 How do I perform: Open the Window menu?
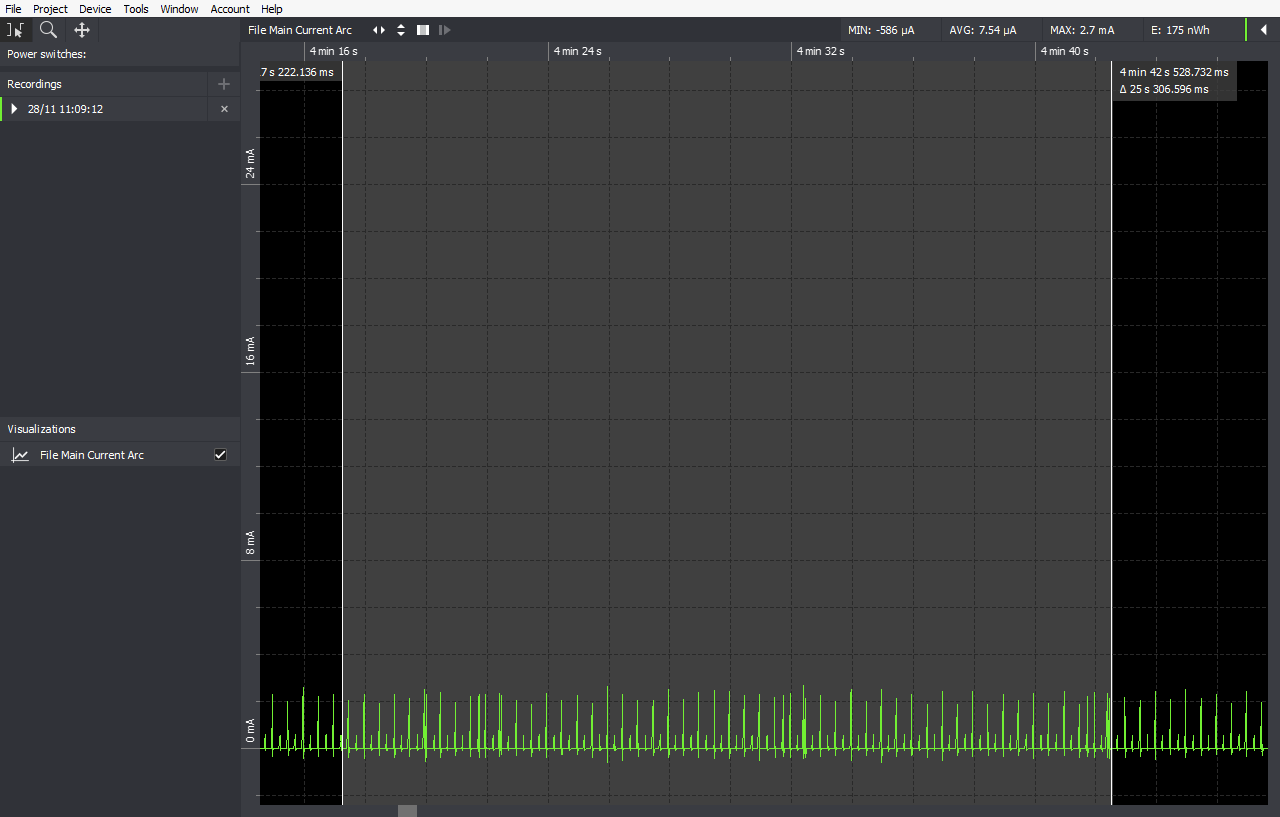pos(179,9)
